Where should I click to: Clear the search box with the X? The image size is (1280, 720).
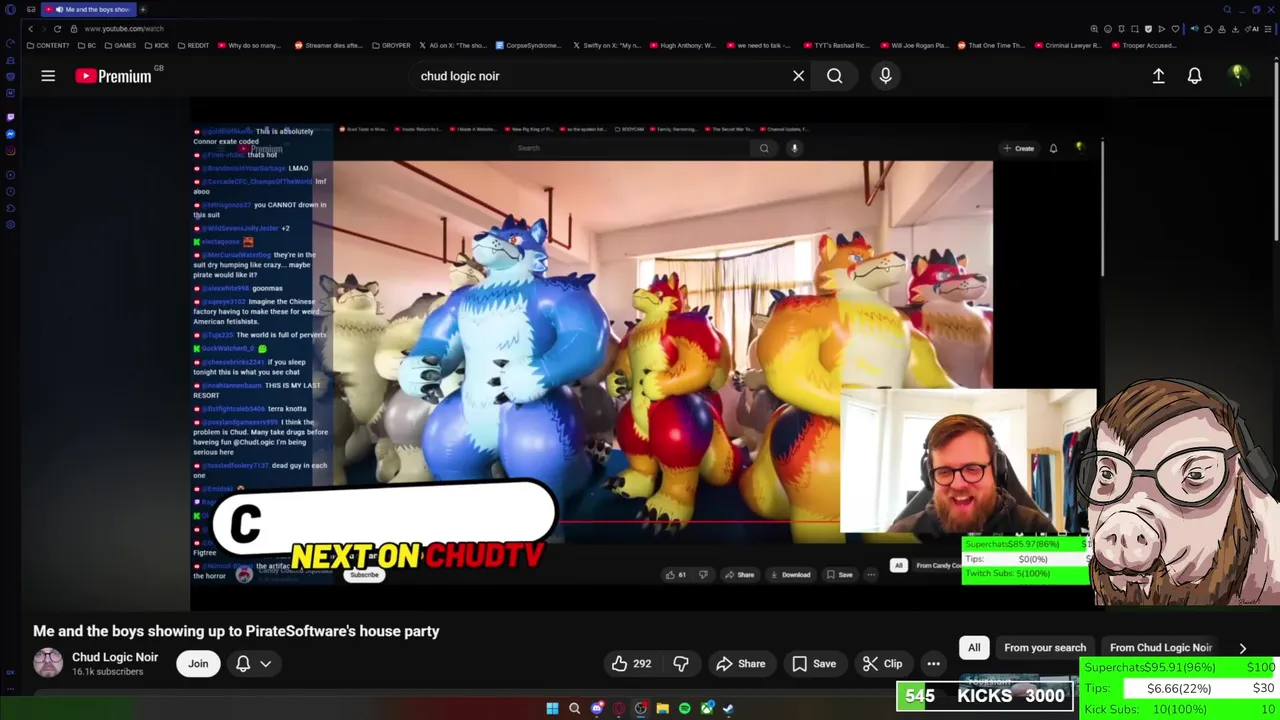pyautogui.click(x=798, y=76)
